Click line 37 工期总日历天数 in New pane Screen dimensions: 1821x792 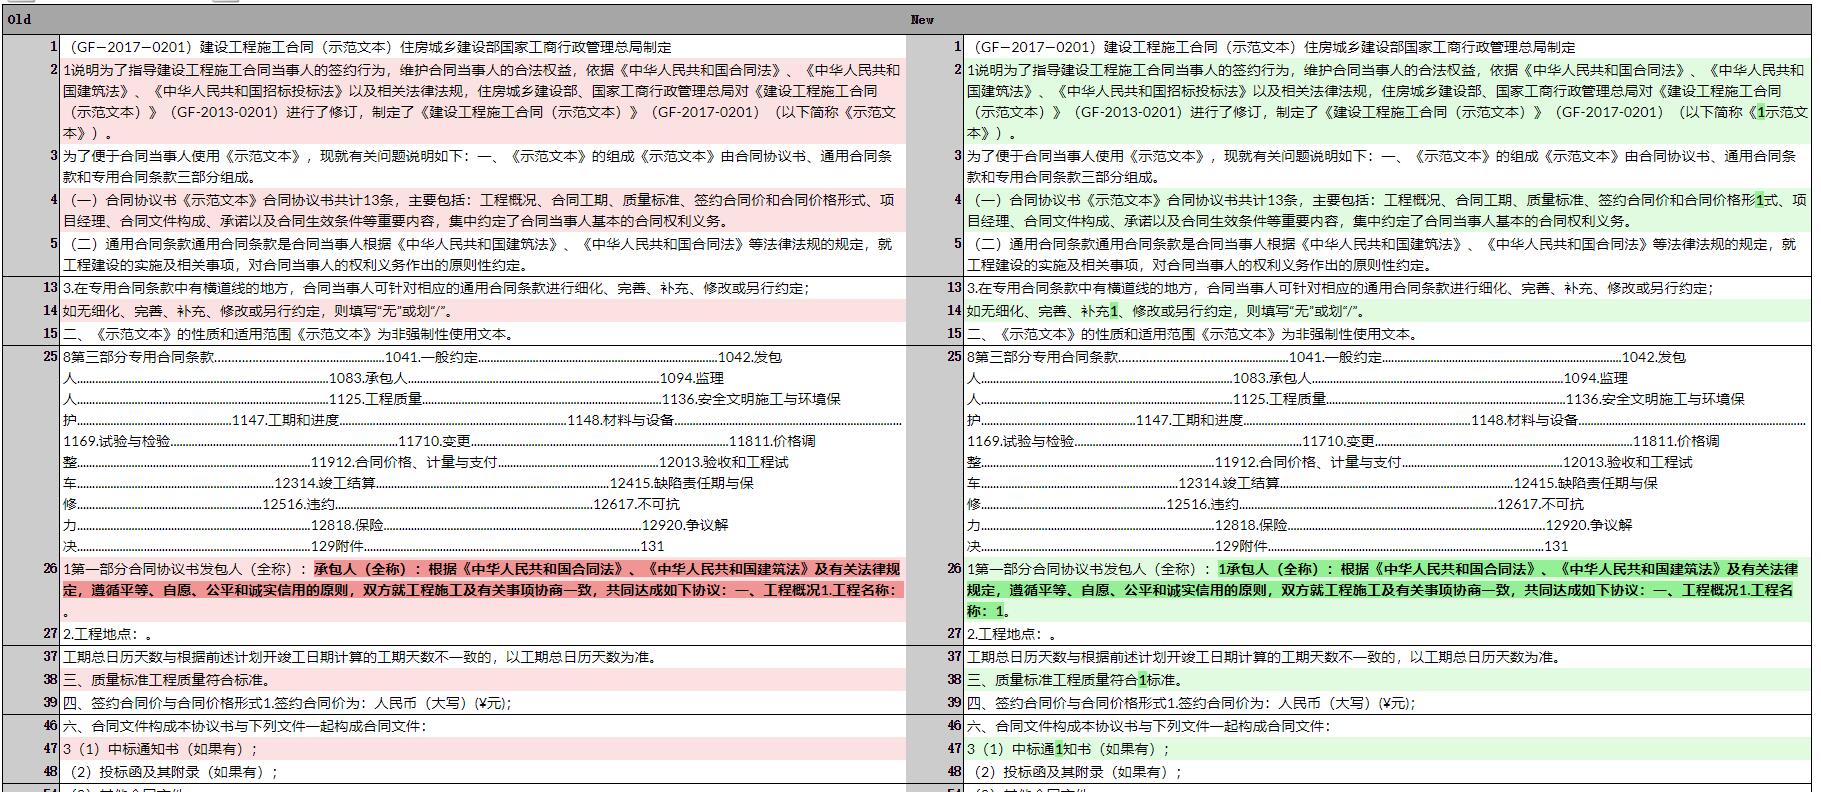pos(1388,657)
